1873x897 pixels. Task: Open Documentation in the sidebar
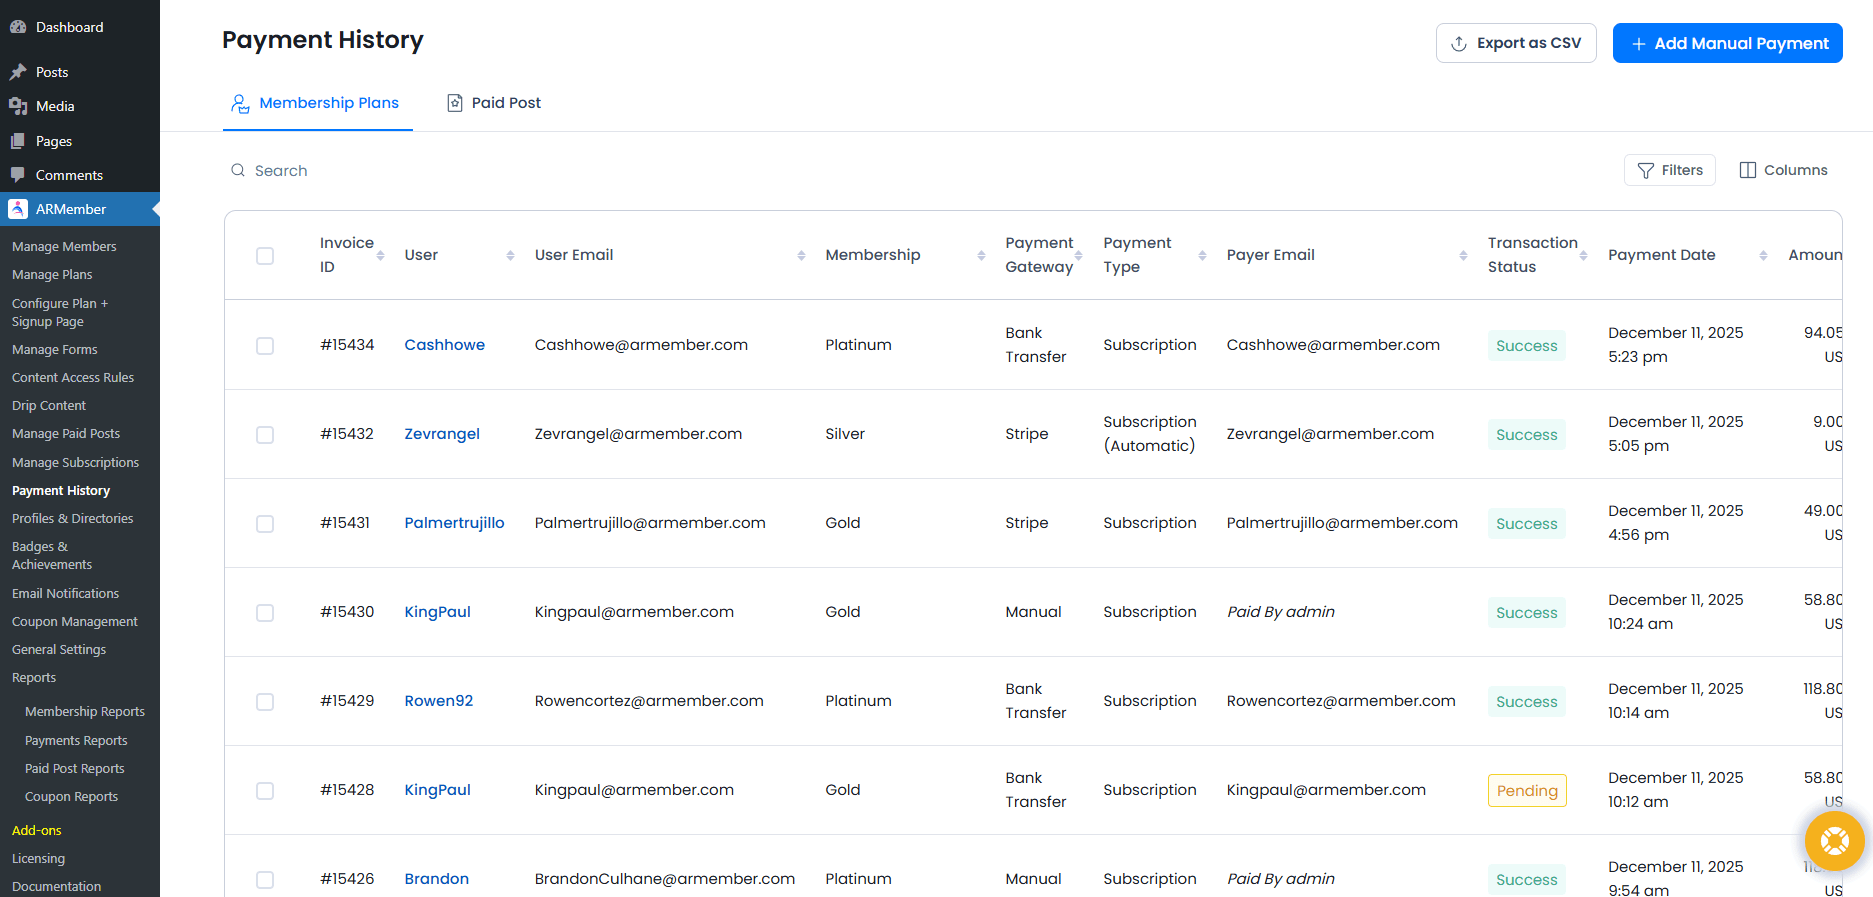coord(56,886)
